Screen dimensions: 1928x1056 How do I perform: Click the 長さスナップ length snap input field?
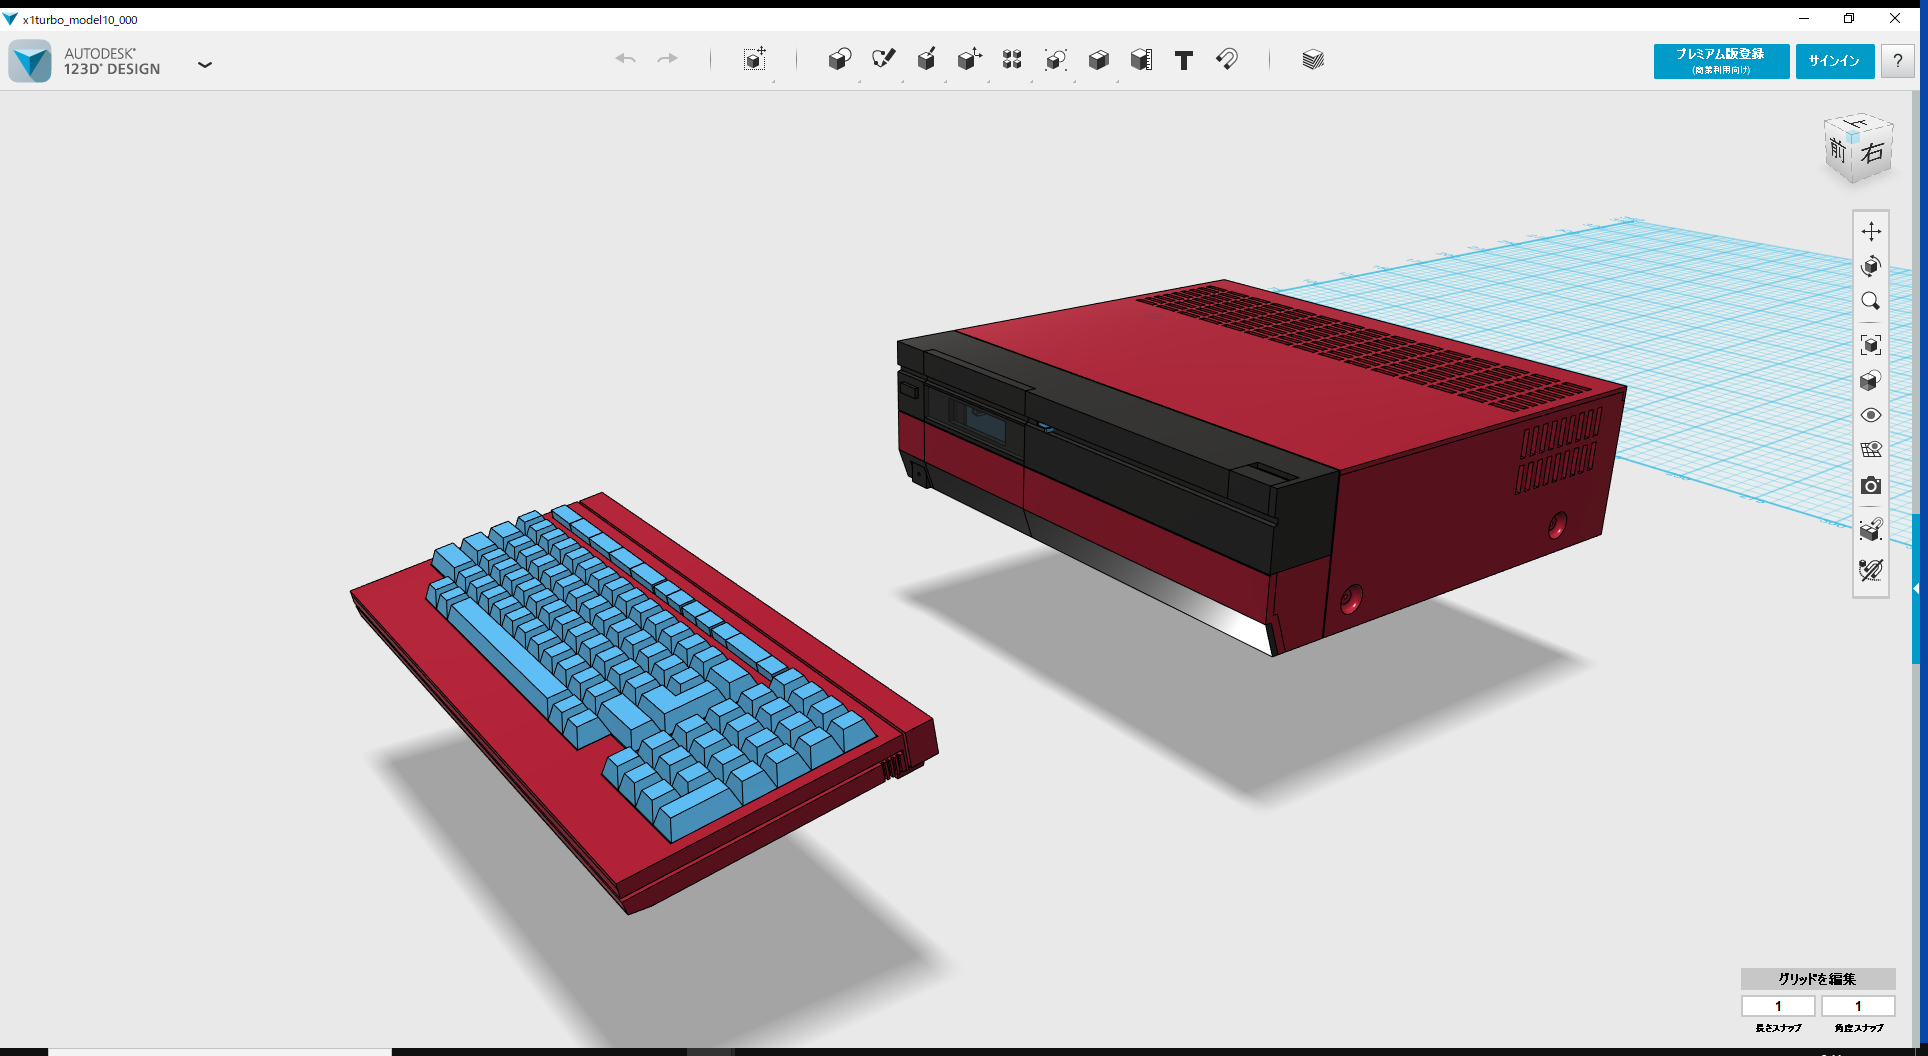pos(1778,1006)
